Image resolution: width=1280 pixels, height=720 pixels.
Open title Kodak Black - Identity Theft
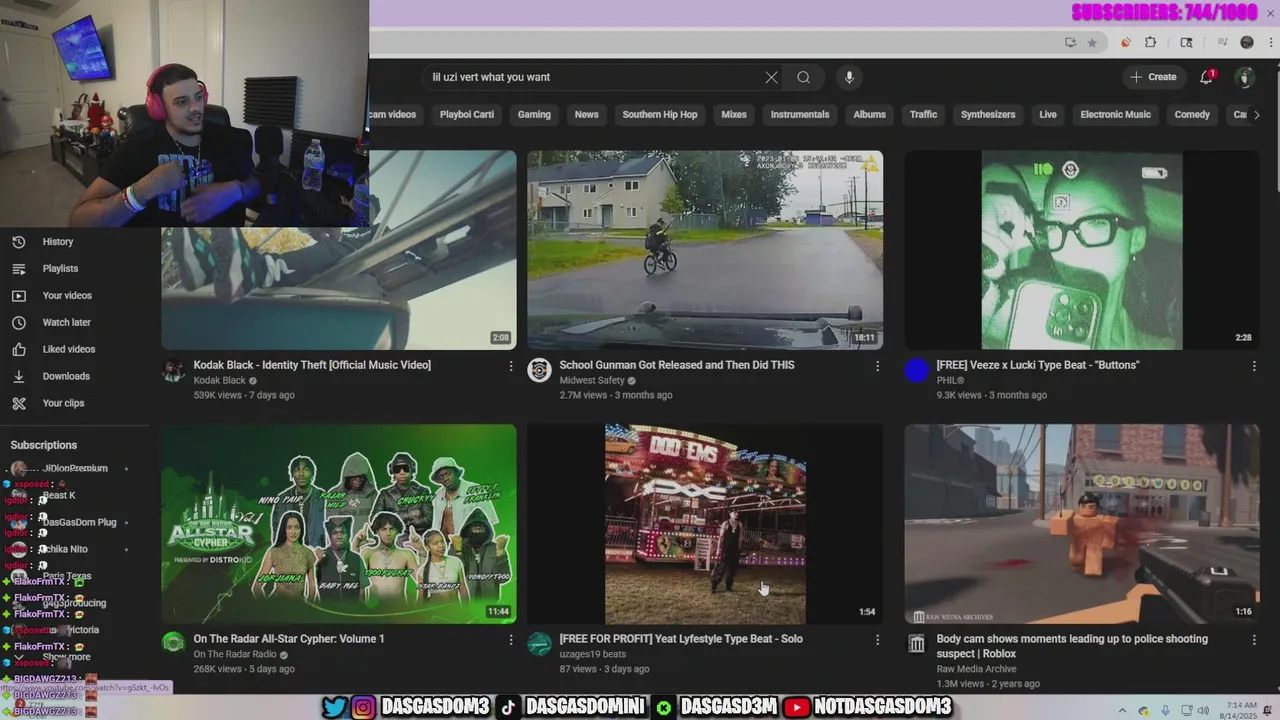pos(312,365)
